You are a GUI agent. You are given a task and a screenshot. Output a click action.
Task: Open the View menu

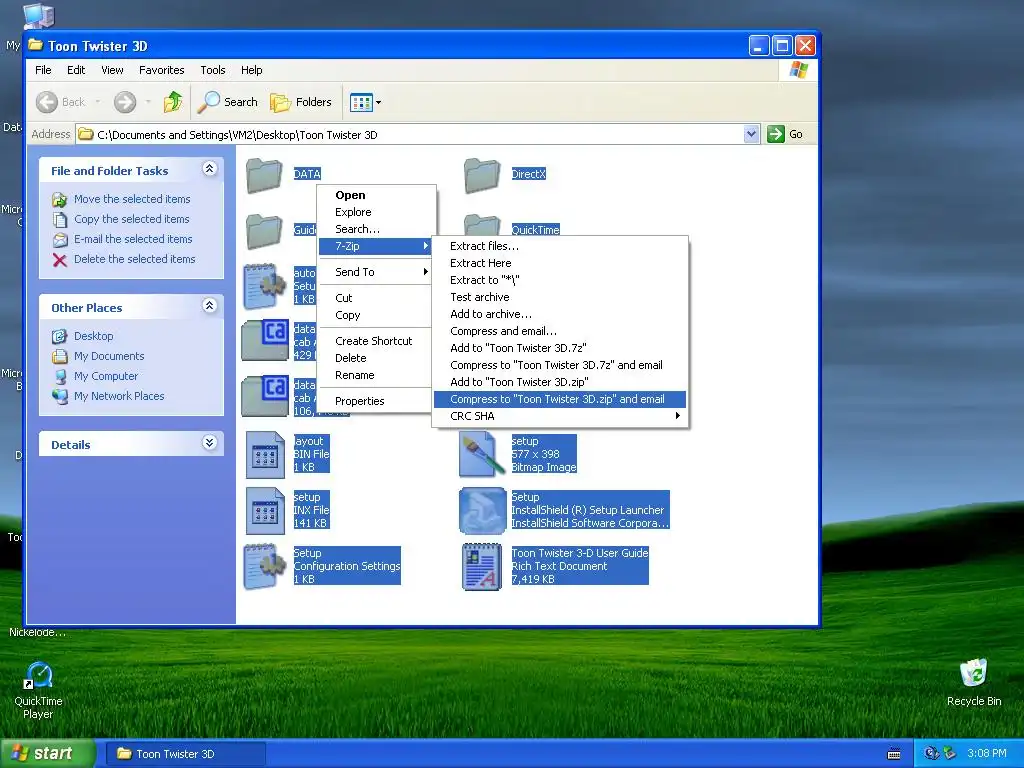pos(112,70)
